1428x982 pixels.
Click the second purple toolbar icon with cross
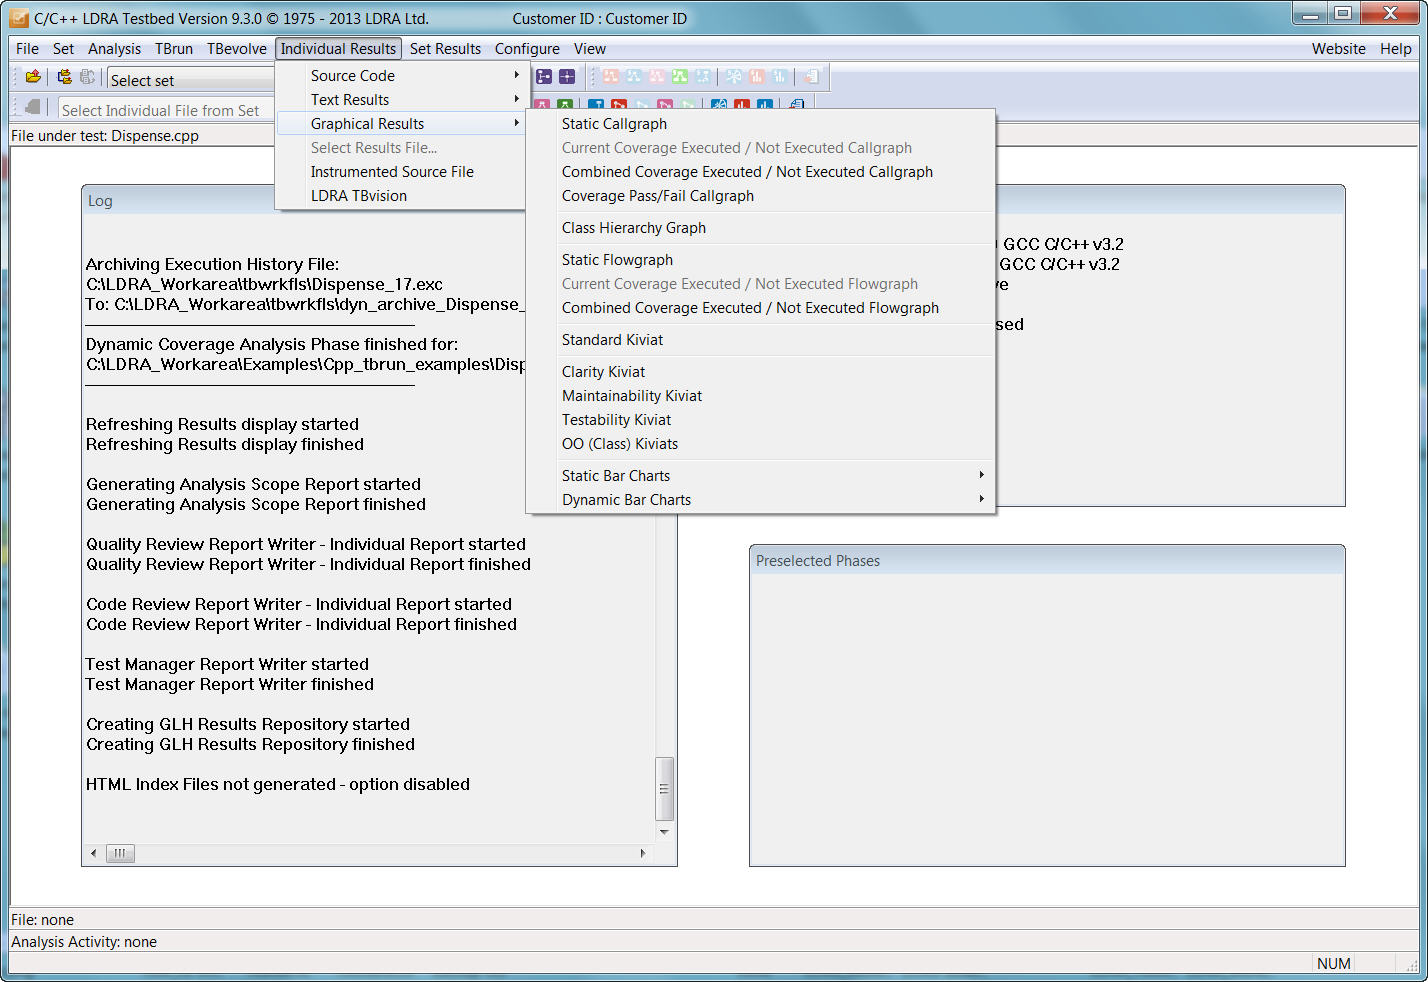coord(567,77)
